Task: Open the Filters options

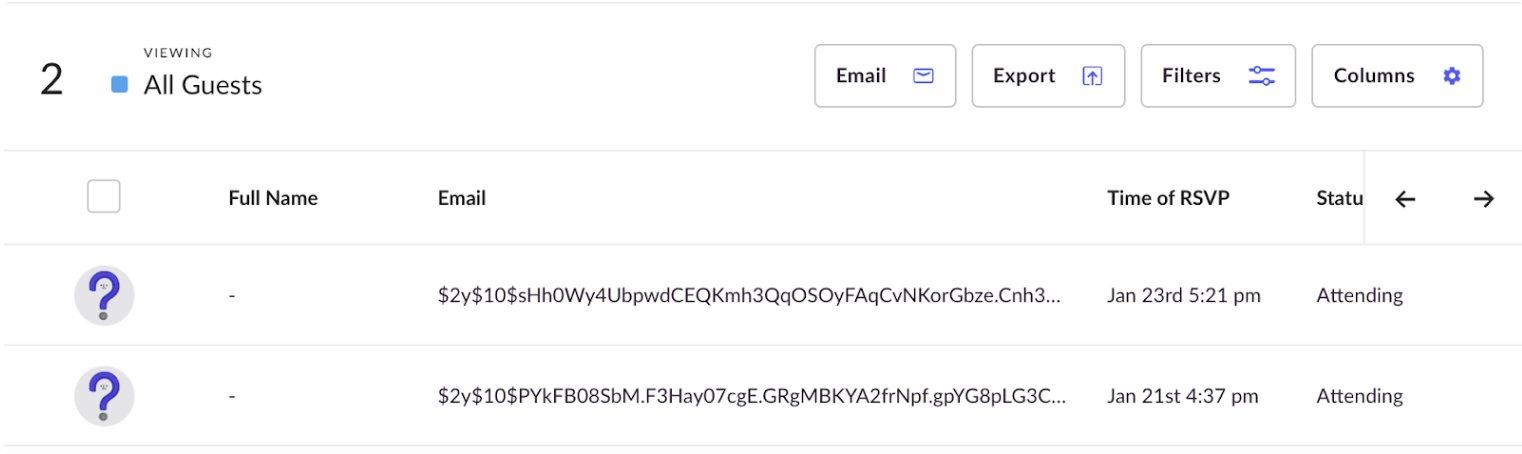Action: [x=1218, y=76]
